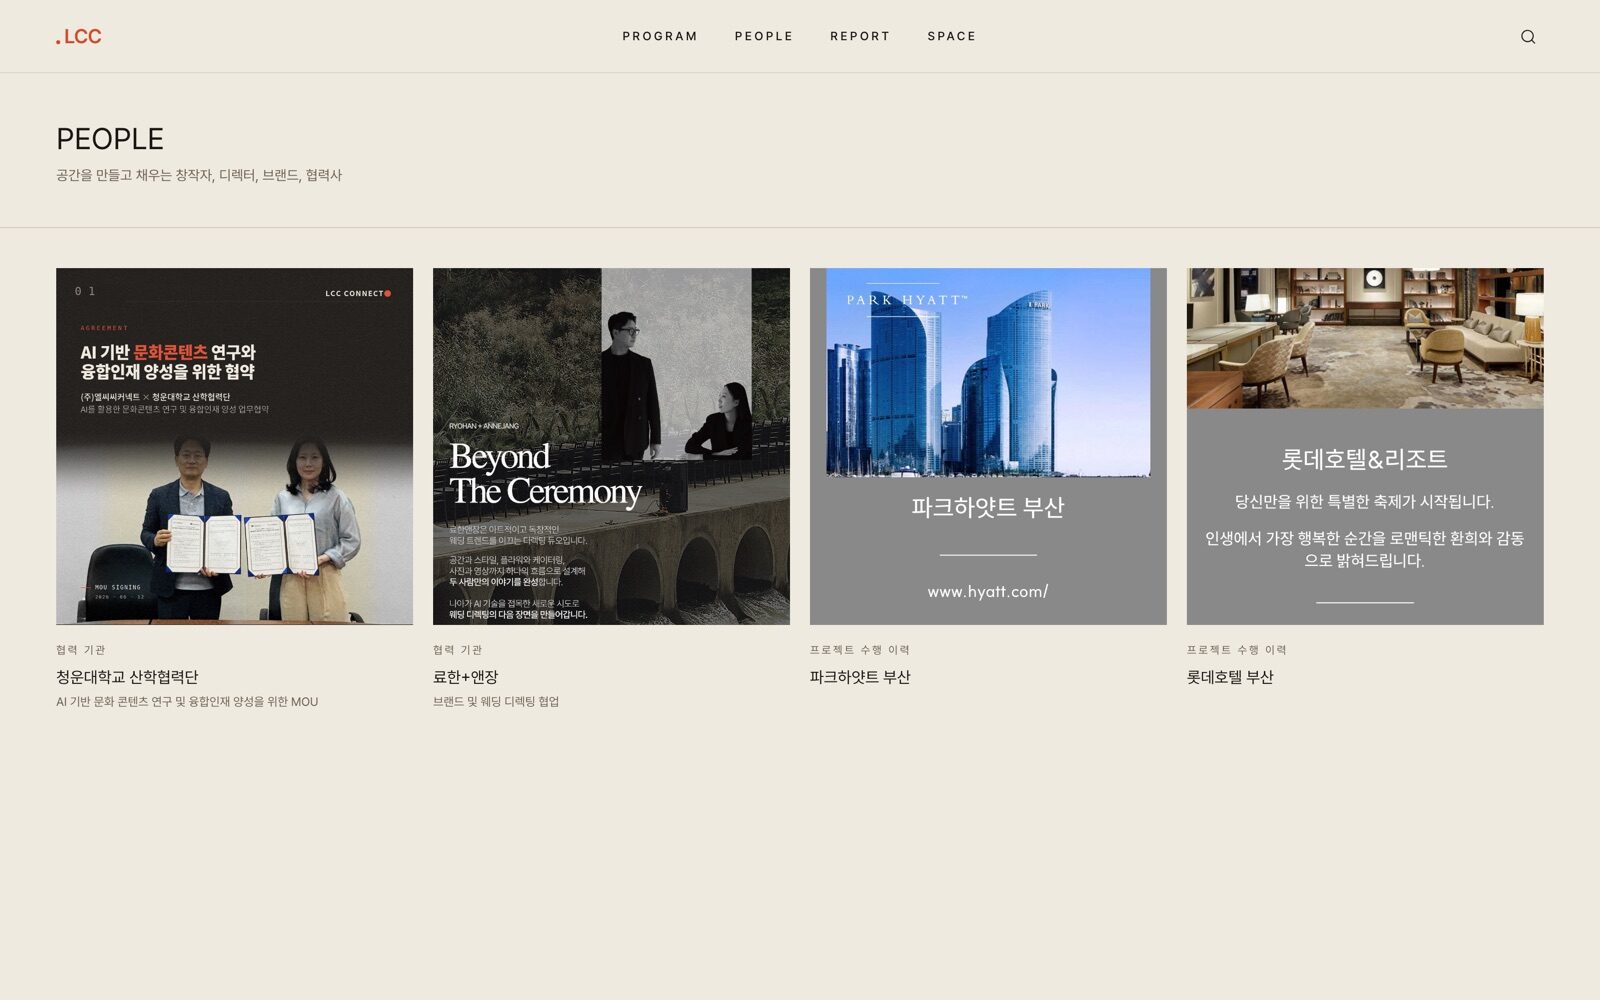Select the 파크하얏트 부산 title below the card
Image resolution: width=1600 pixels, height=1000 pixels.
(860, 677)
